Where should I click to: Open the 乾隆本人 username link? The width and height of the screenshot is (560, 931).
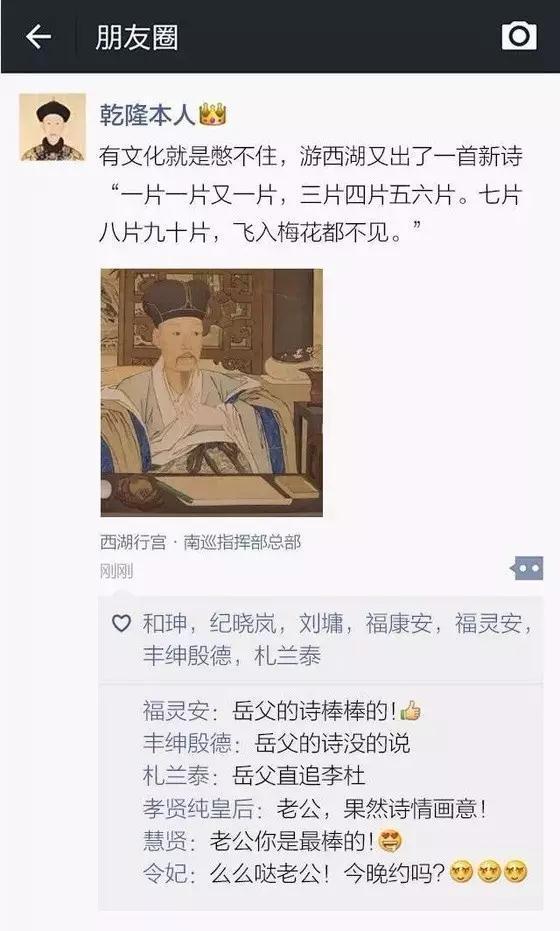tap(147, 114)
